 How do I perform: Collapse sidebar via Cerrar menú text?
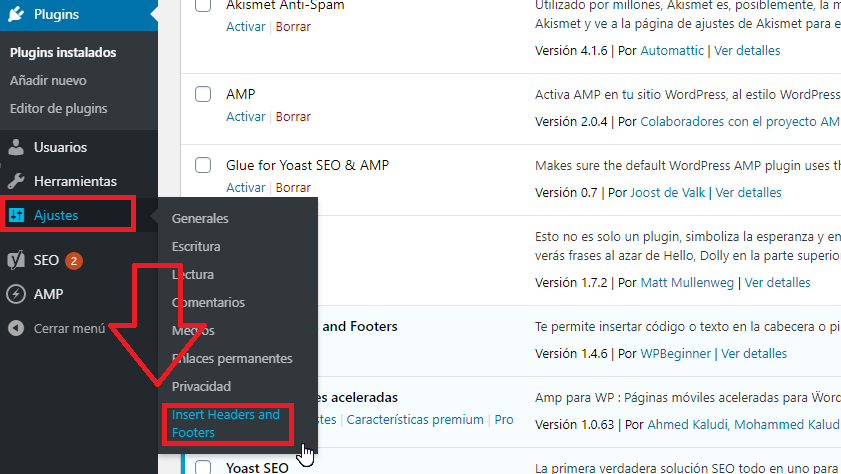coord(70,328)
